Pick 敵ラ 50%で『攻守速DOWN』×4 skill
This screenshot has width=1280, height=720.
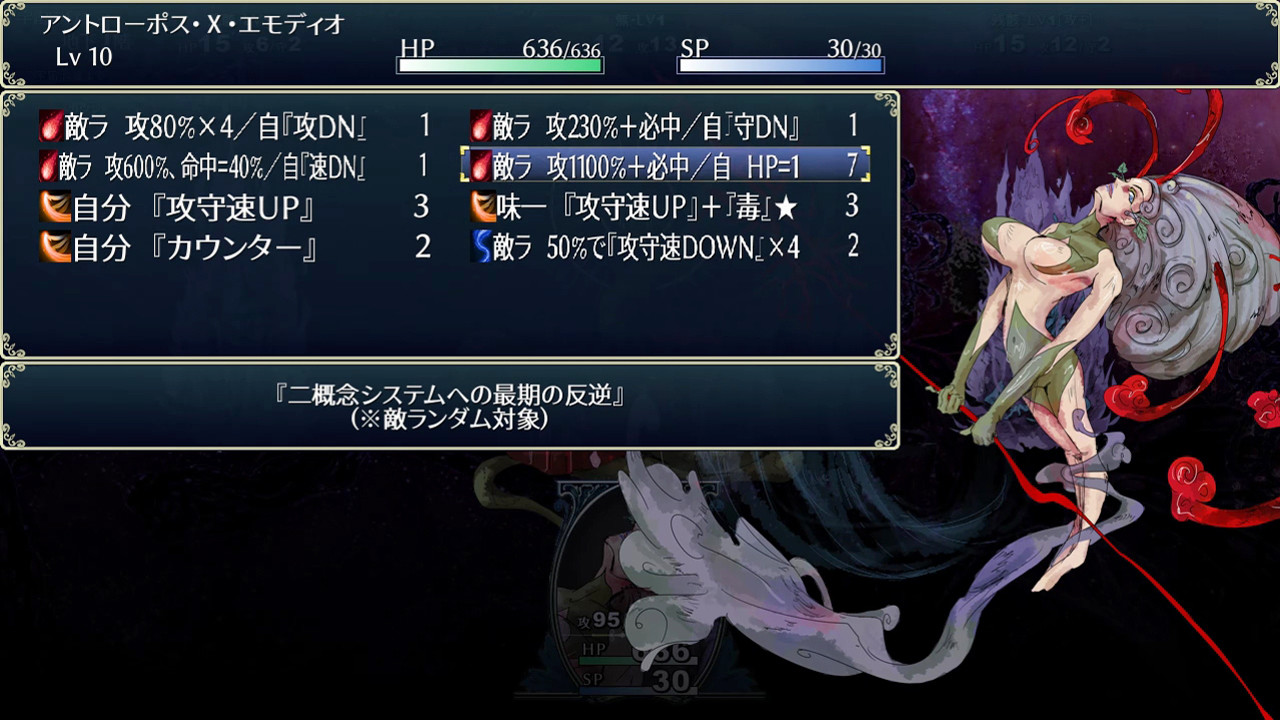click(666, 247)
